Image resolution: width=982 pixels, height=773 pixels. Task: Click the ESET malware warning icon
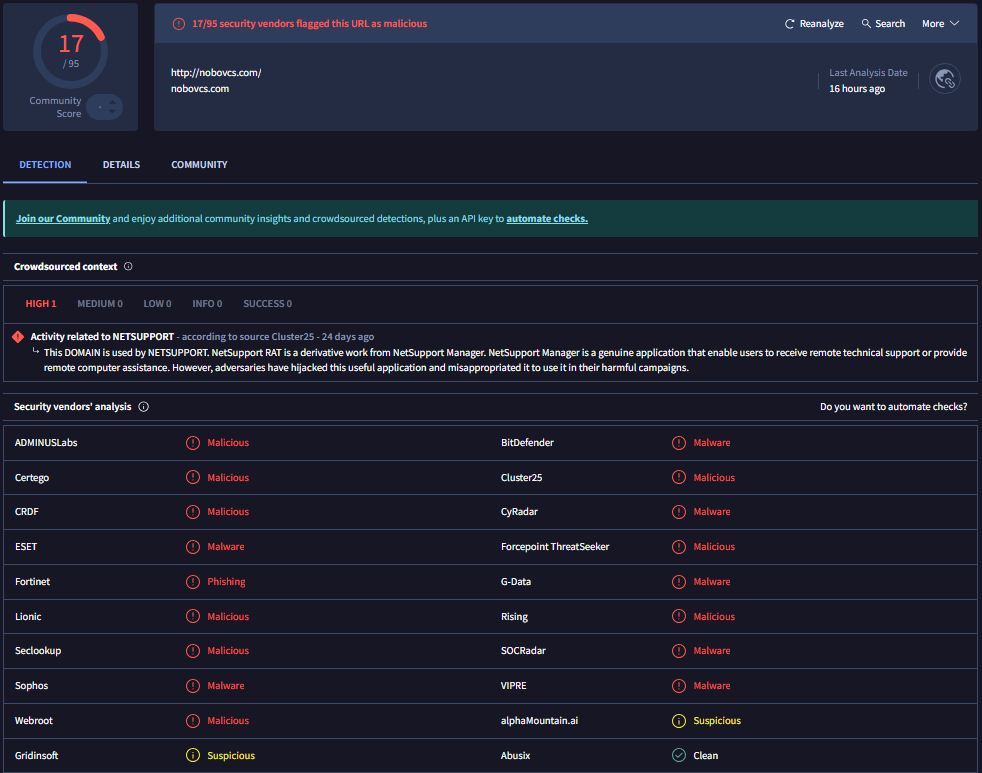click(x=193, y=547)
